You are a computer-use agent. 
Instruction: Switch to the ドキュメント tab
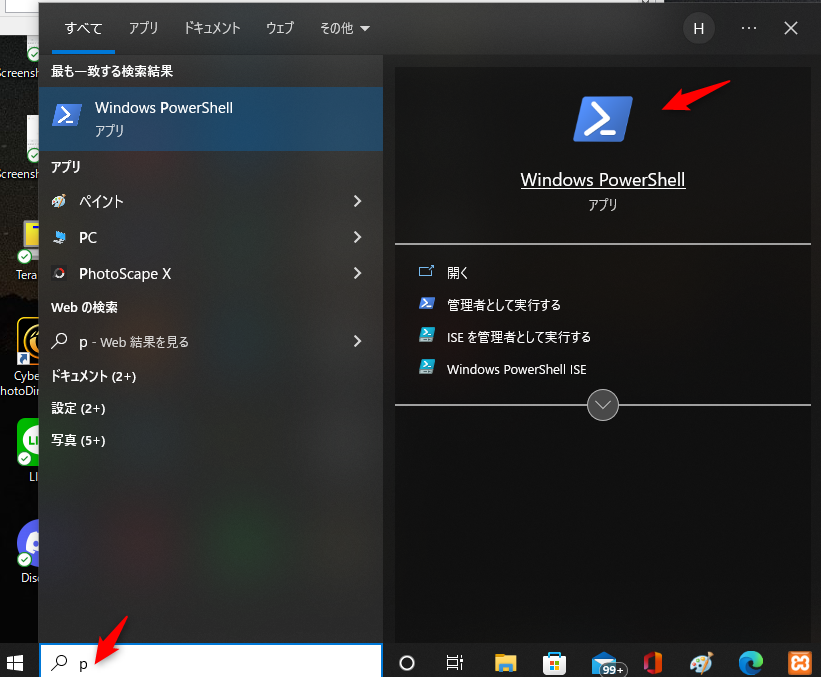tap(212, 28)
